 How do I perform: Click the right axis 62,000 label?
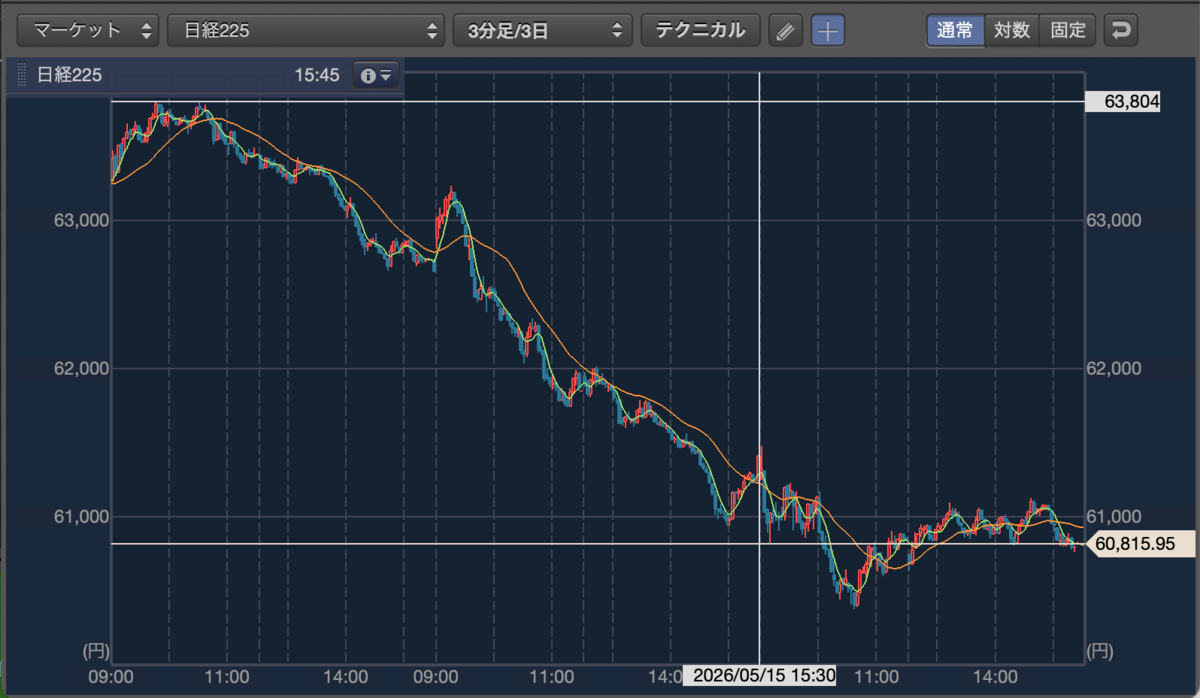coord(1113,368)
